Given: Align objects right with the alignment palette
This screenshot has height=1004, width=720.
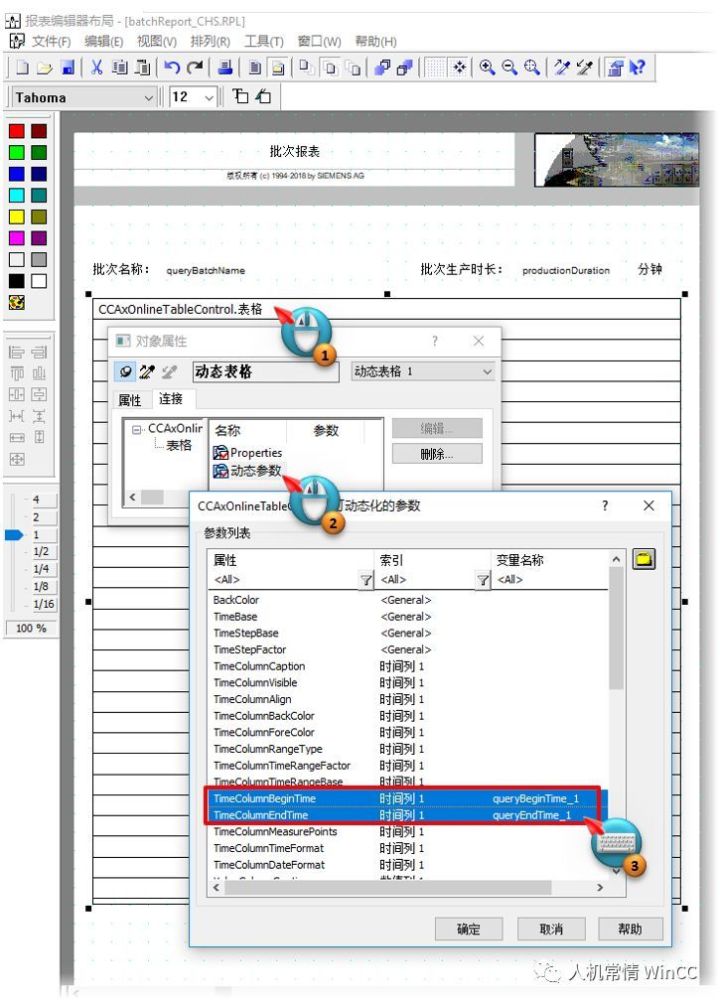Looking at the screenshot, I should pyautogui.click(x=39, y=352).
